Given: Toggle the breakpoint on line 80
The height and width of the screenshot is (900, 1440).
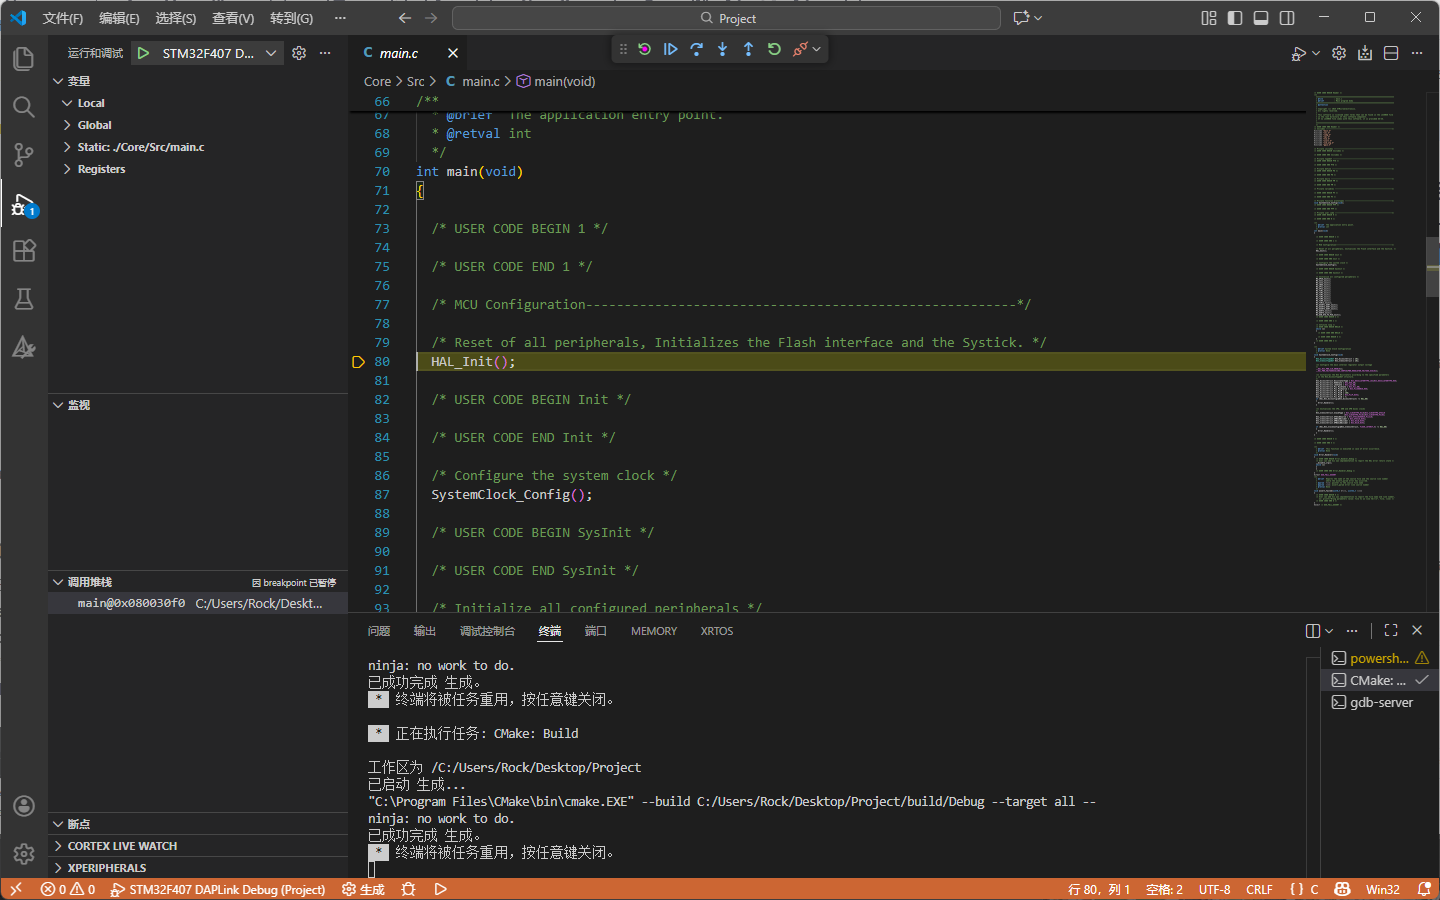Looking at the screenshot, I should pos(358,361).
